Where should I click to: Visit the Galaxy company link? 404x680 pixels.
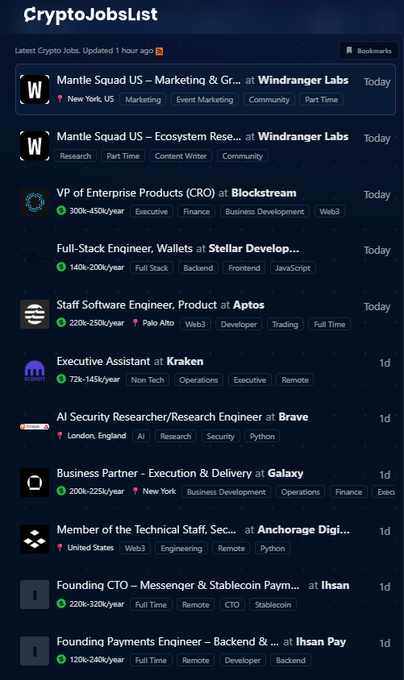[285, 473]
